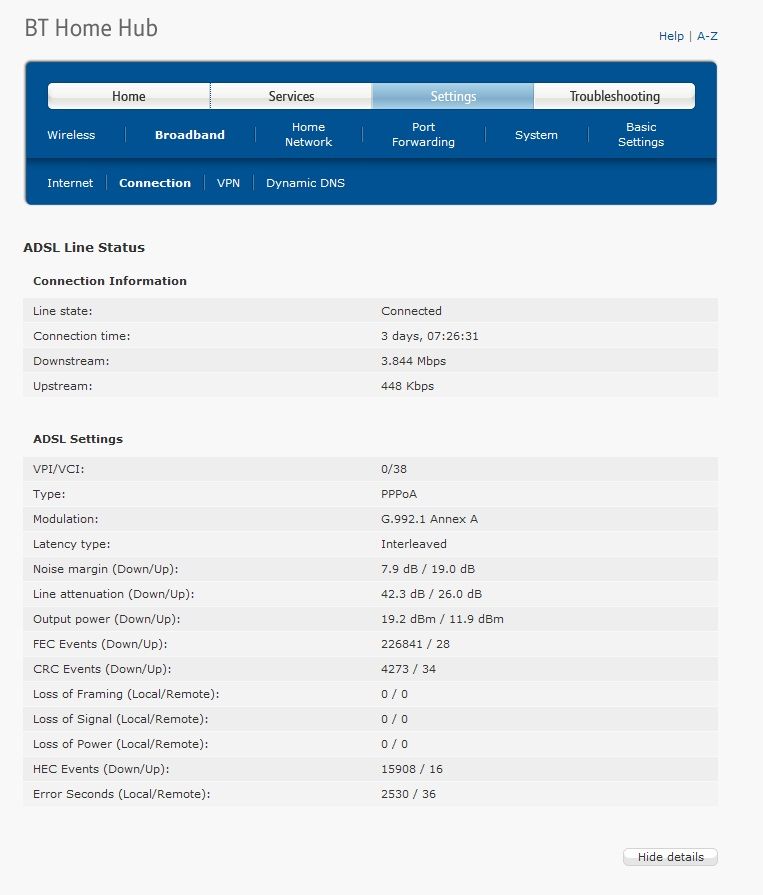
Task: Select the Connected line state value
Action: tap(411, 311)
